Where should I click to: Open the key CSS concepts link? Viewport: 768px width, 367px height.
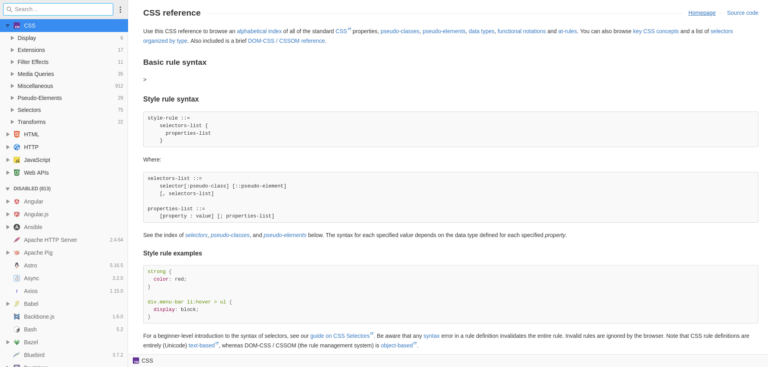656,31
